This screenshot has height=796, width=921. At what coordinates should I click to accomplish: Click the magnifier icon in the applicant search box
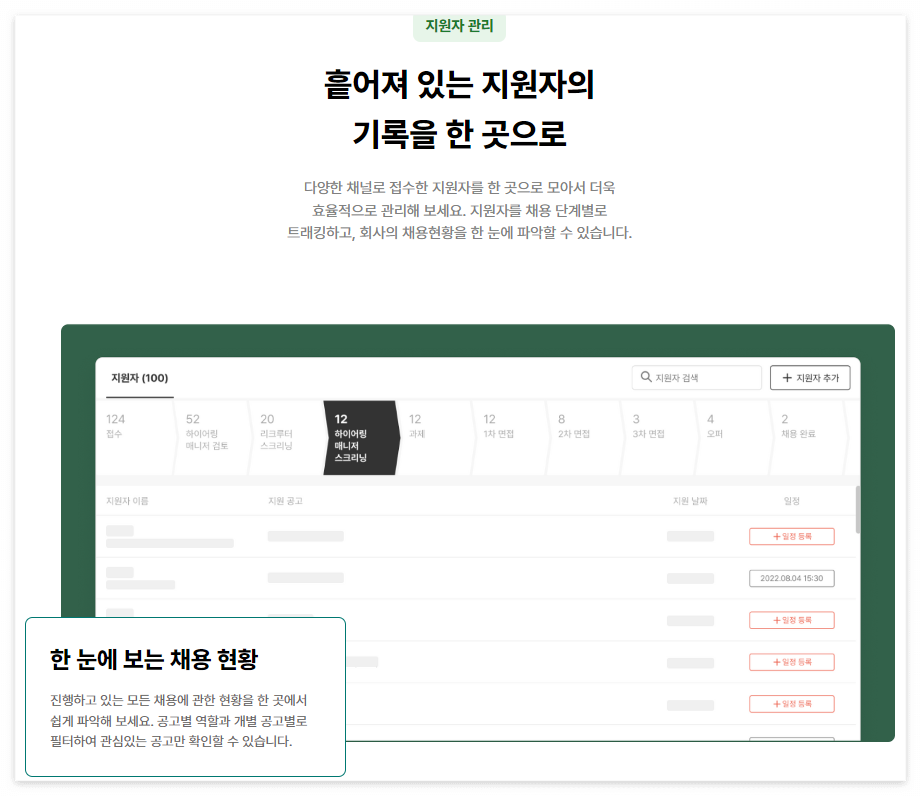tap(646, 378)
